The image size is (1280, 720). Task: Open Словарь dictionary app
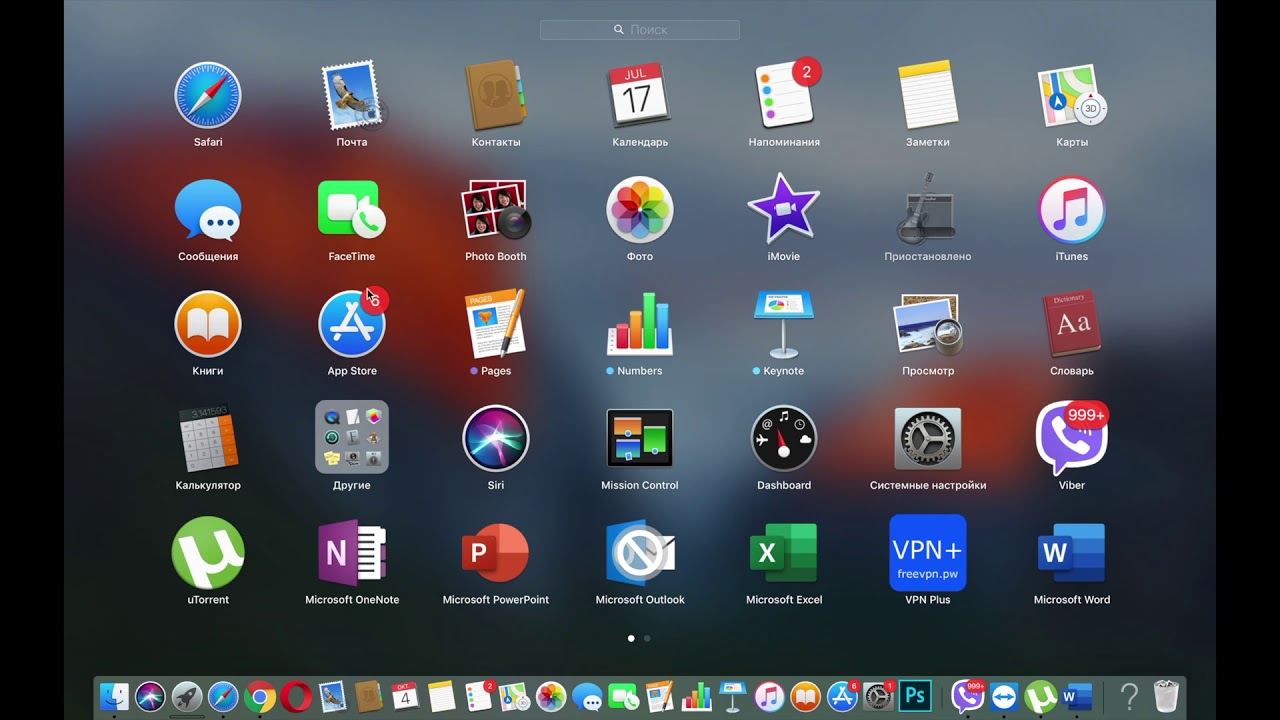(x=1072, y=324)
